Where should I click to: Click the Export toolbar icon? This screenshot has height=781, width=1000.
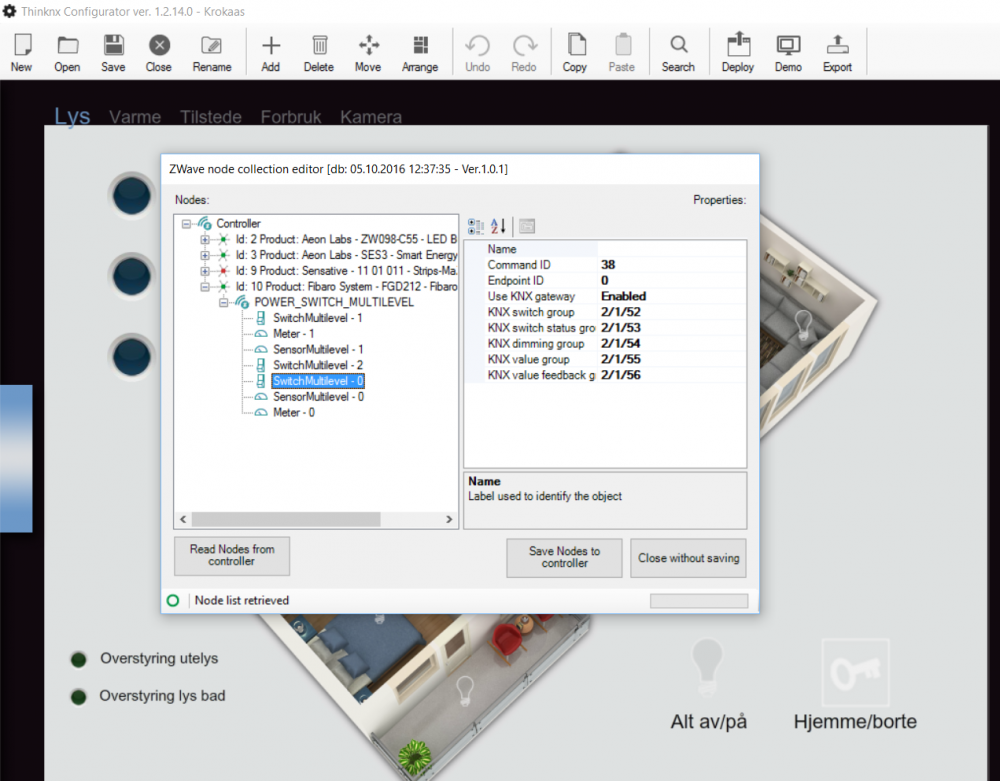837,46
